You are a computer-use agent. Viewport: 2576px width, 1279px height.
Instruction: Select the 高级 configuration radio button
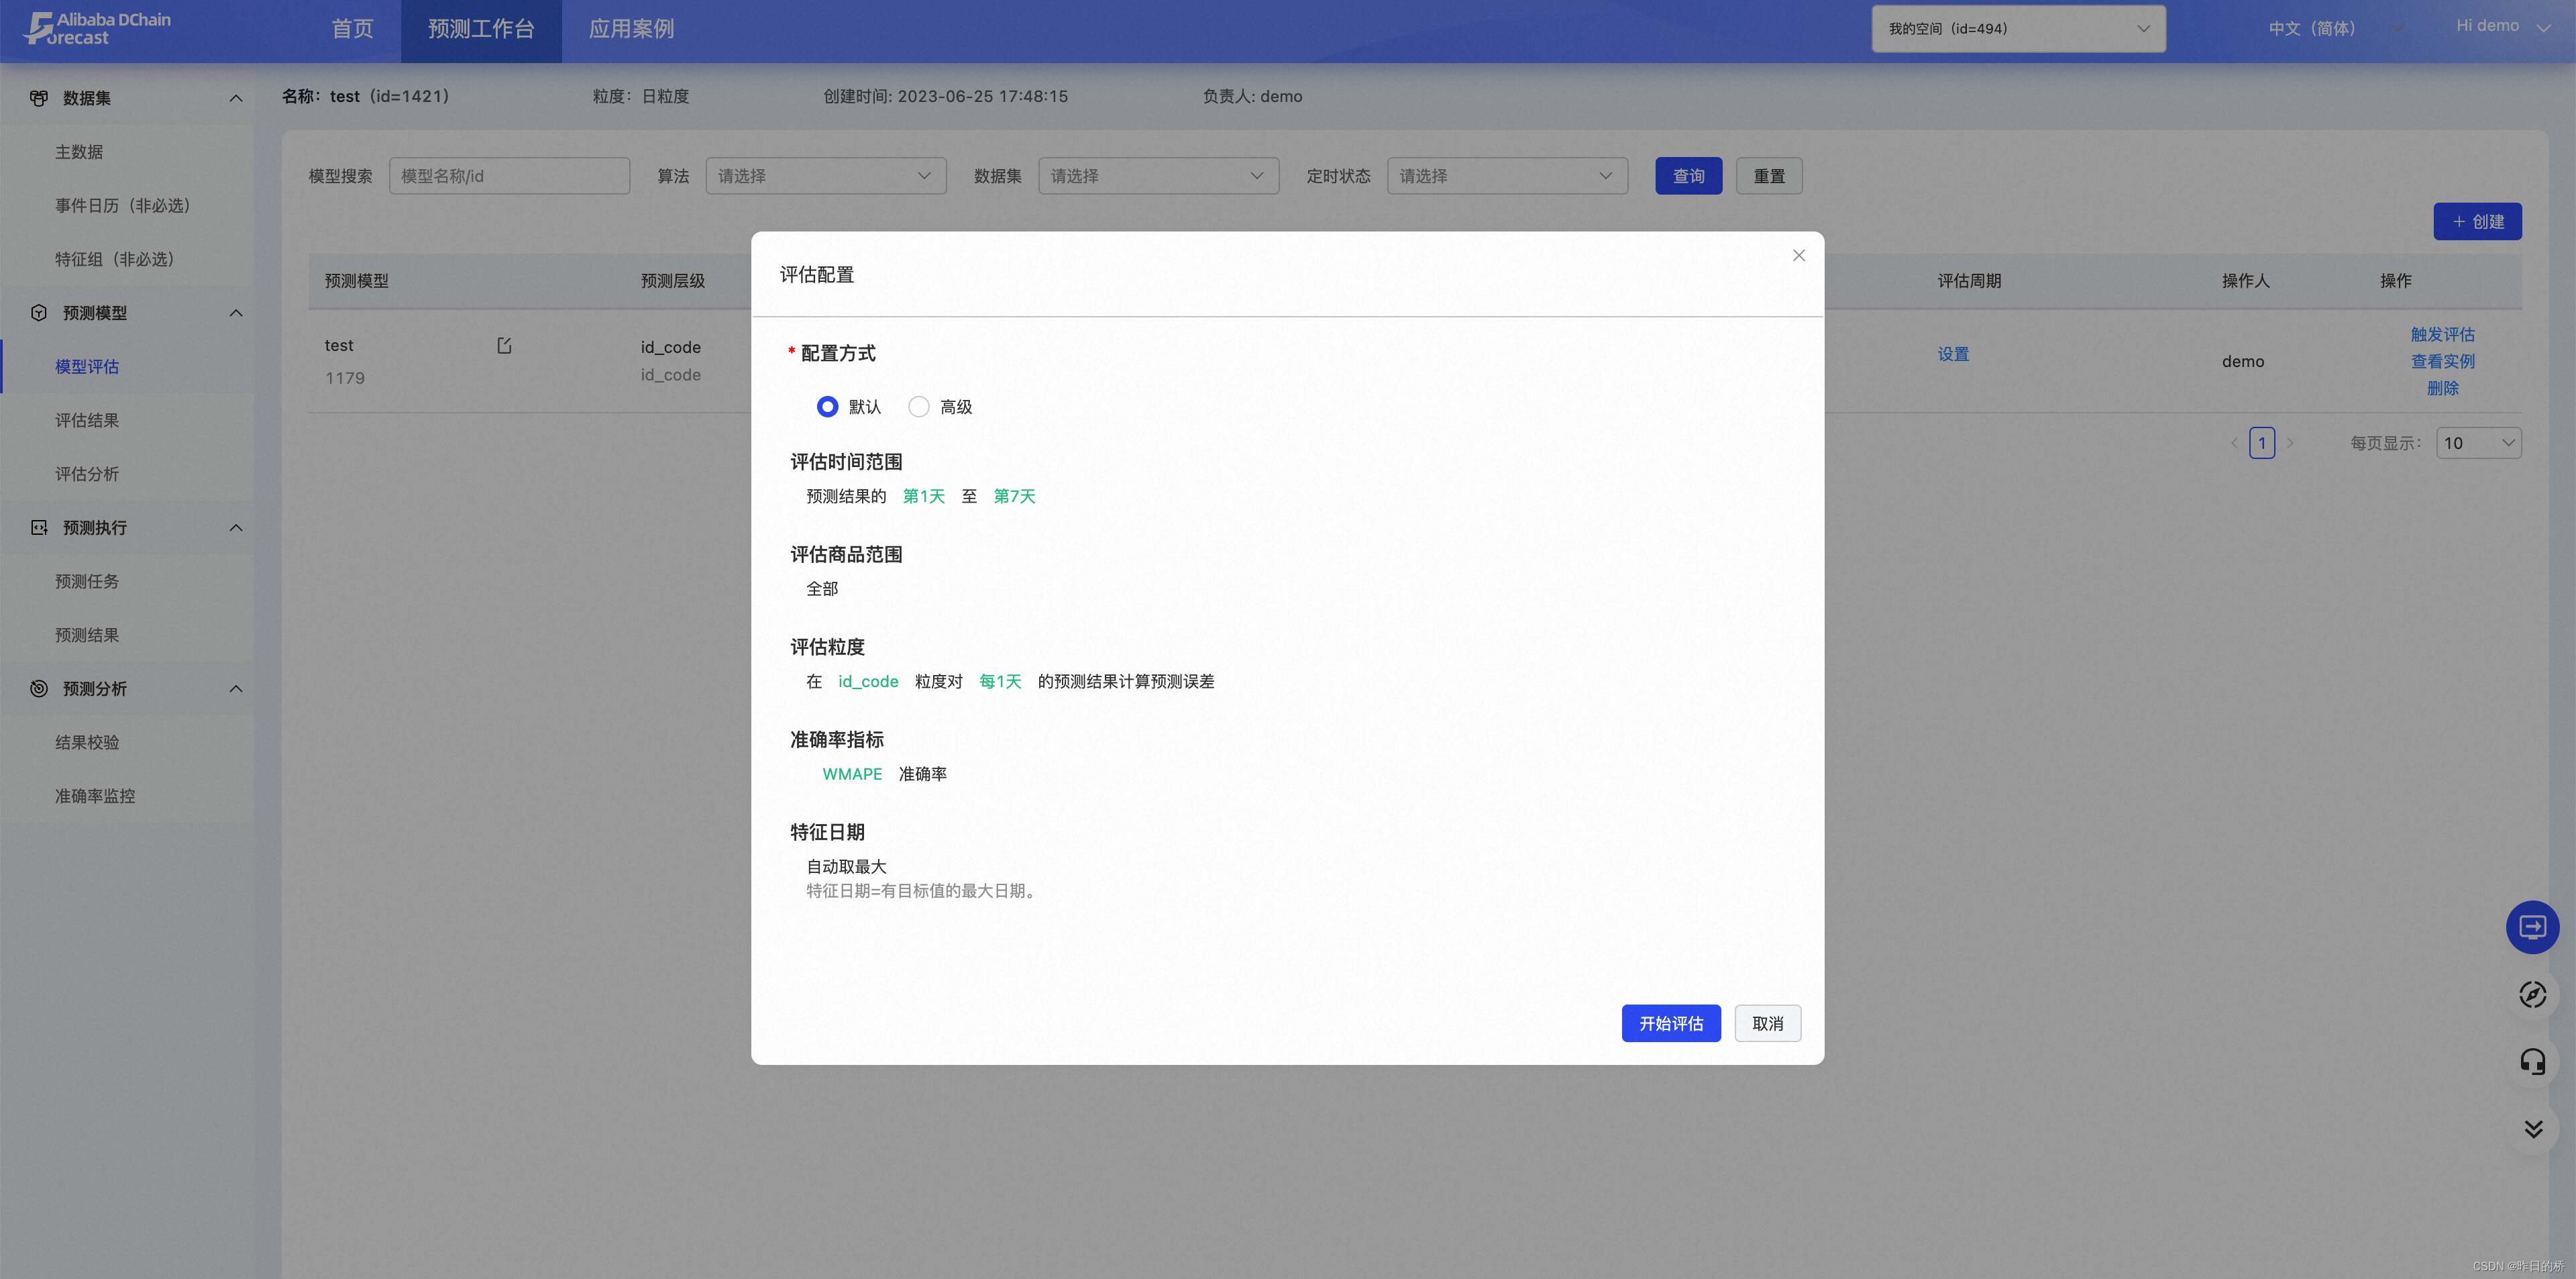pyautogui.click(x=918, y=407)
